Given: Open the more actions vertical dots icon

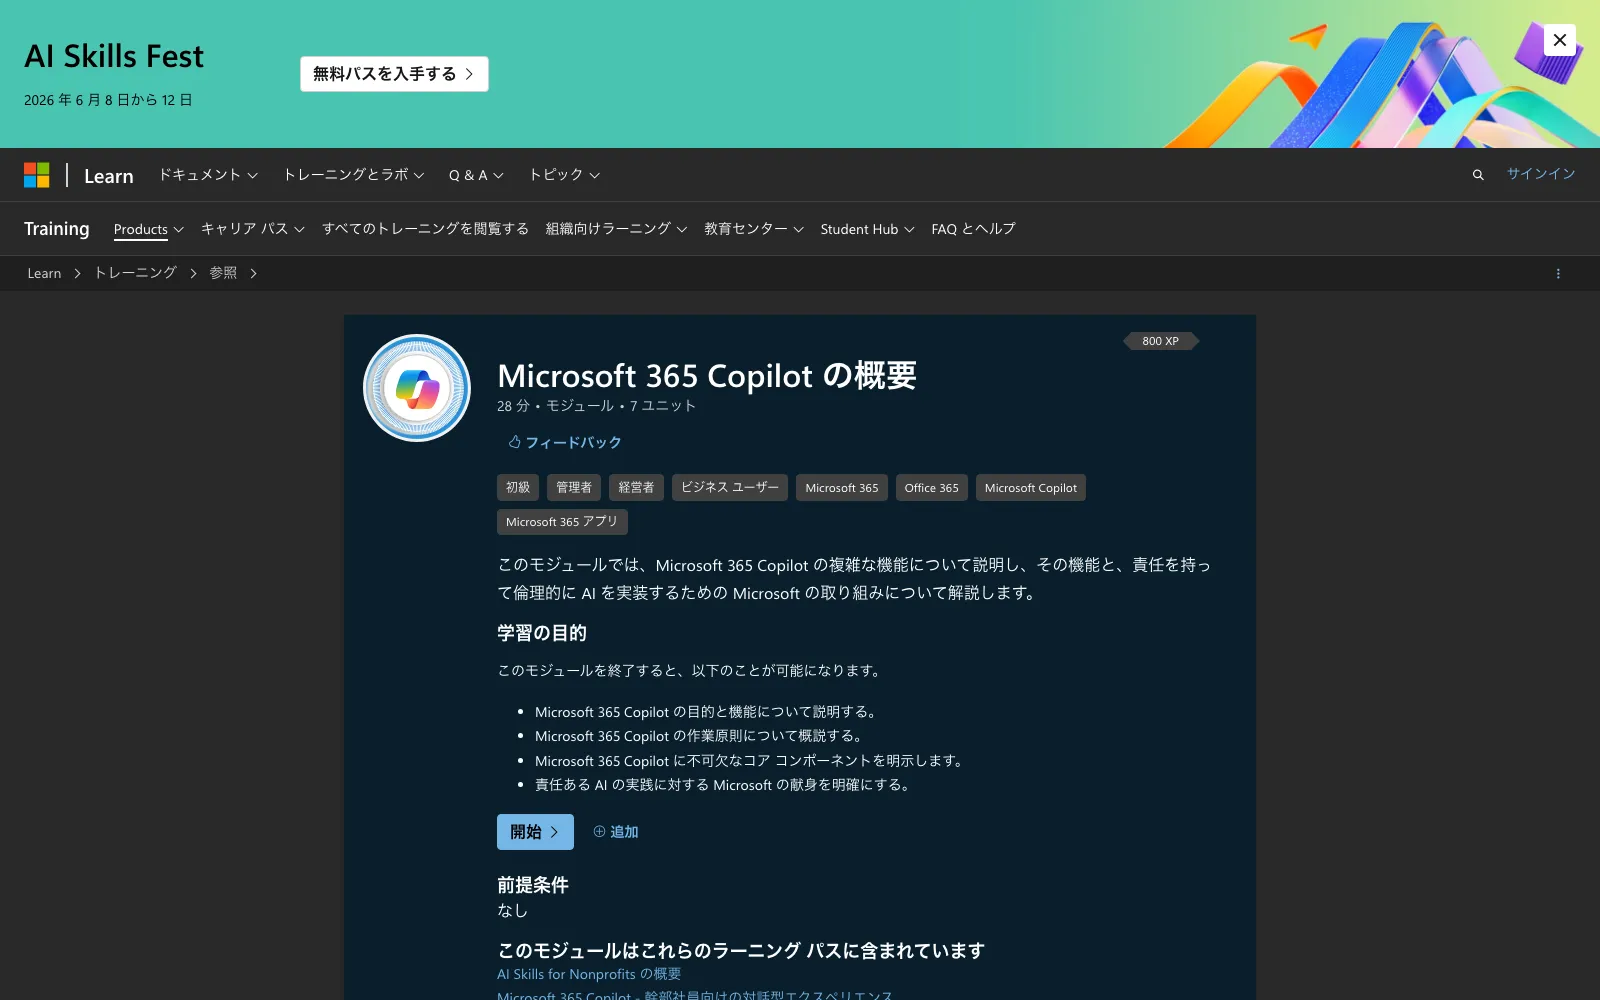Looking at the screenshot, I should pyautogui.click(x=1558, y=273).
